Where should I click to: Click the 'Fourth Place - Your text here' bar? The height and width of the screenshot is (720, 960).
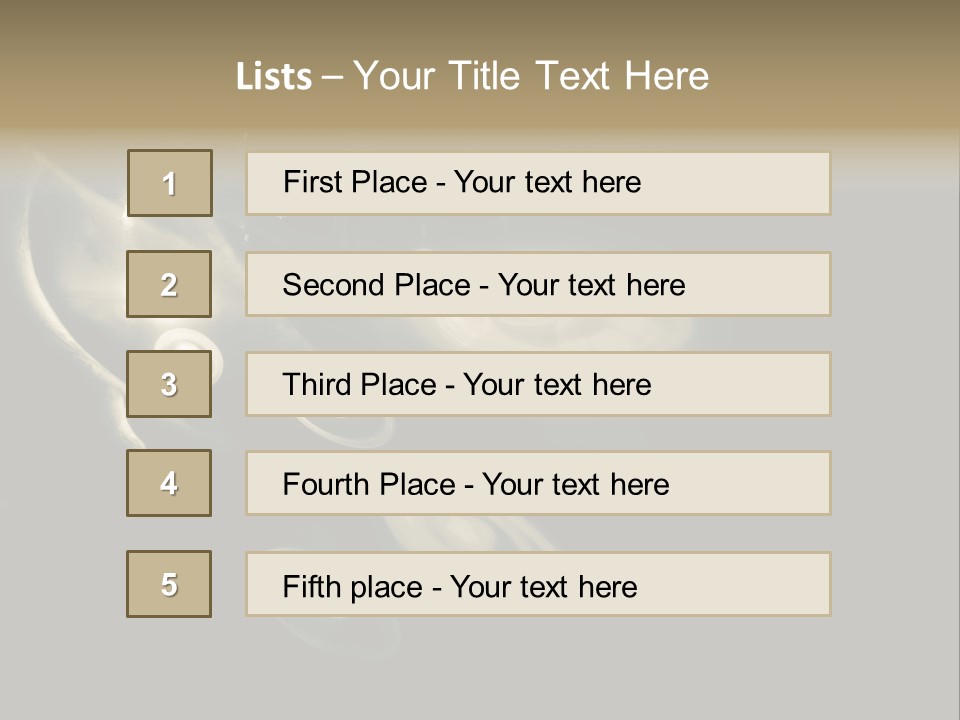pyautogui.click(x=538, y=483)
